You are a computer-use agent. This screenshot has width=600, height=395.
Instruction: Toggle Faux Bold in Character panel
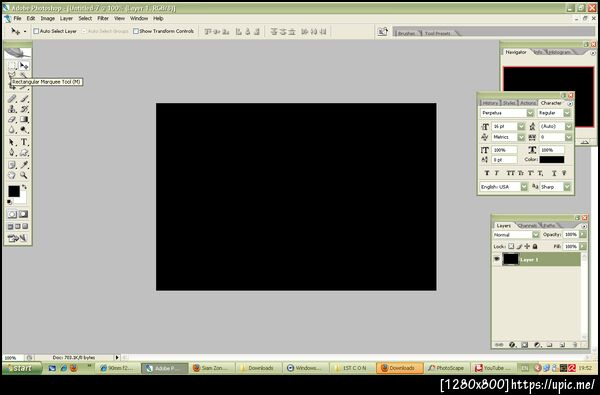coord(487,173)
